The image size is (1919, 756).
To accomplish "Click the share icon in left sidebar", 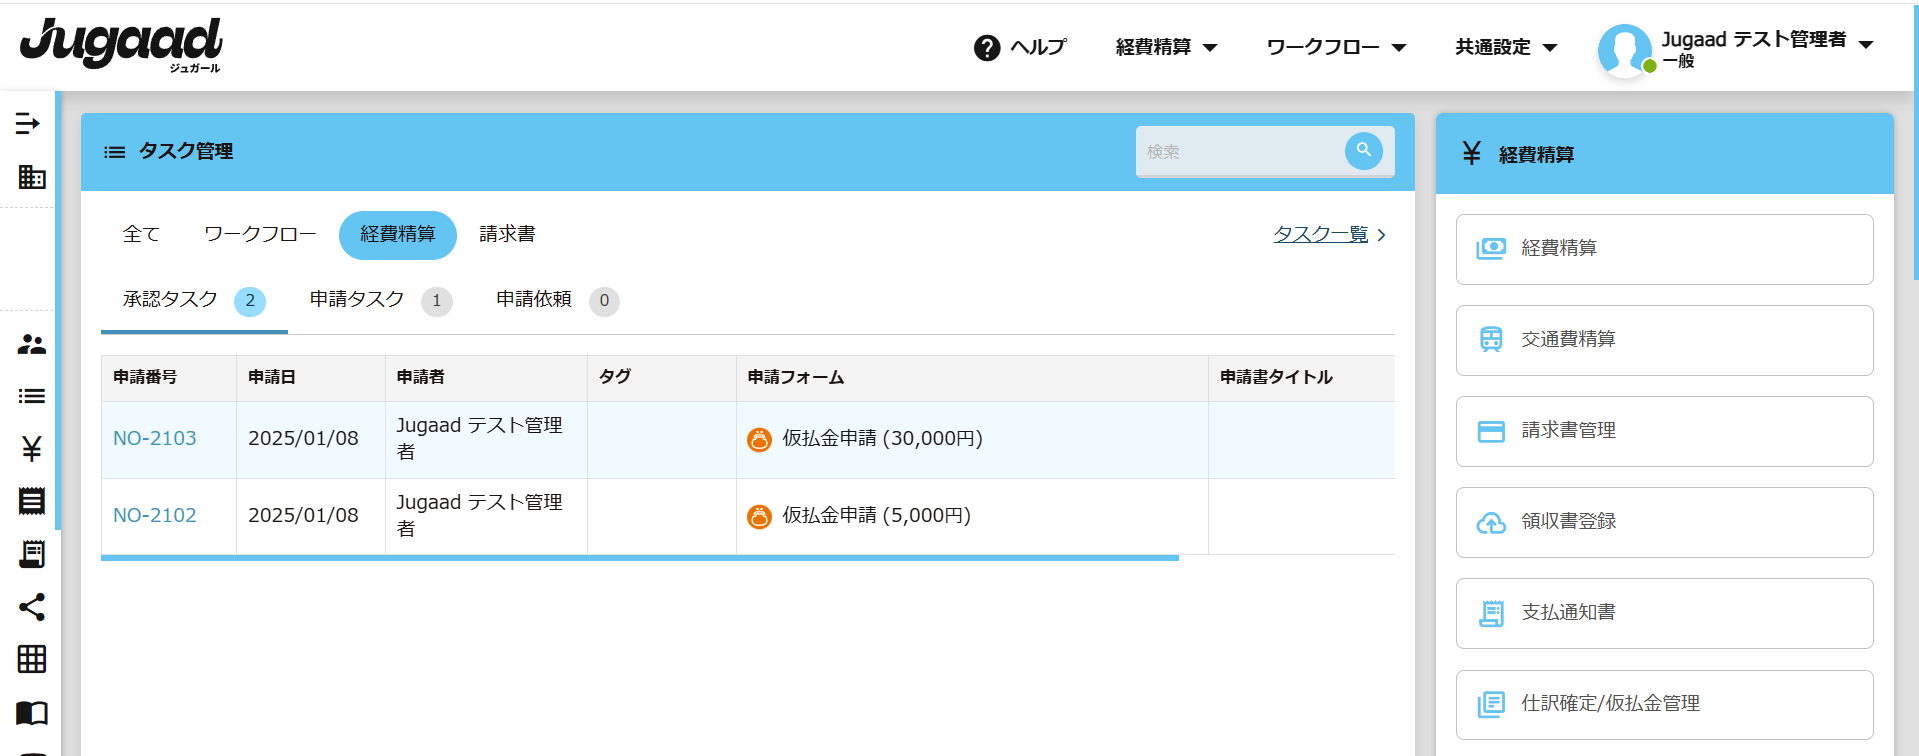I will click(x=31, y=607).
